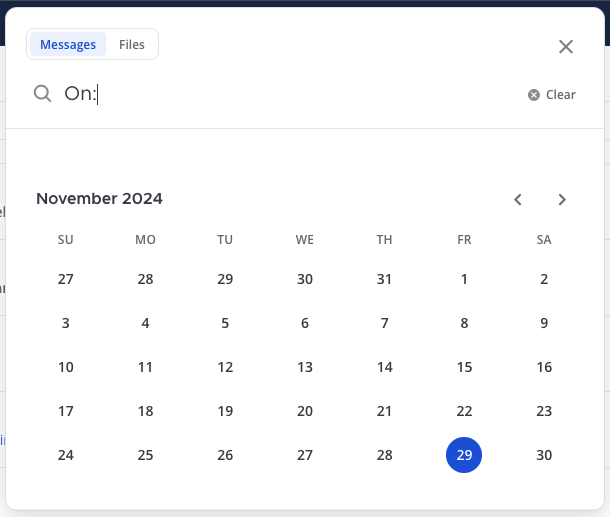
Task: Switch to the Files tab
Action: coord(132,45)
